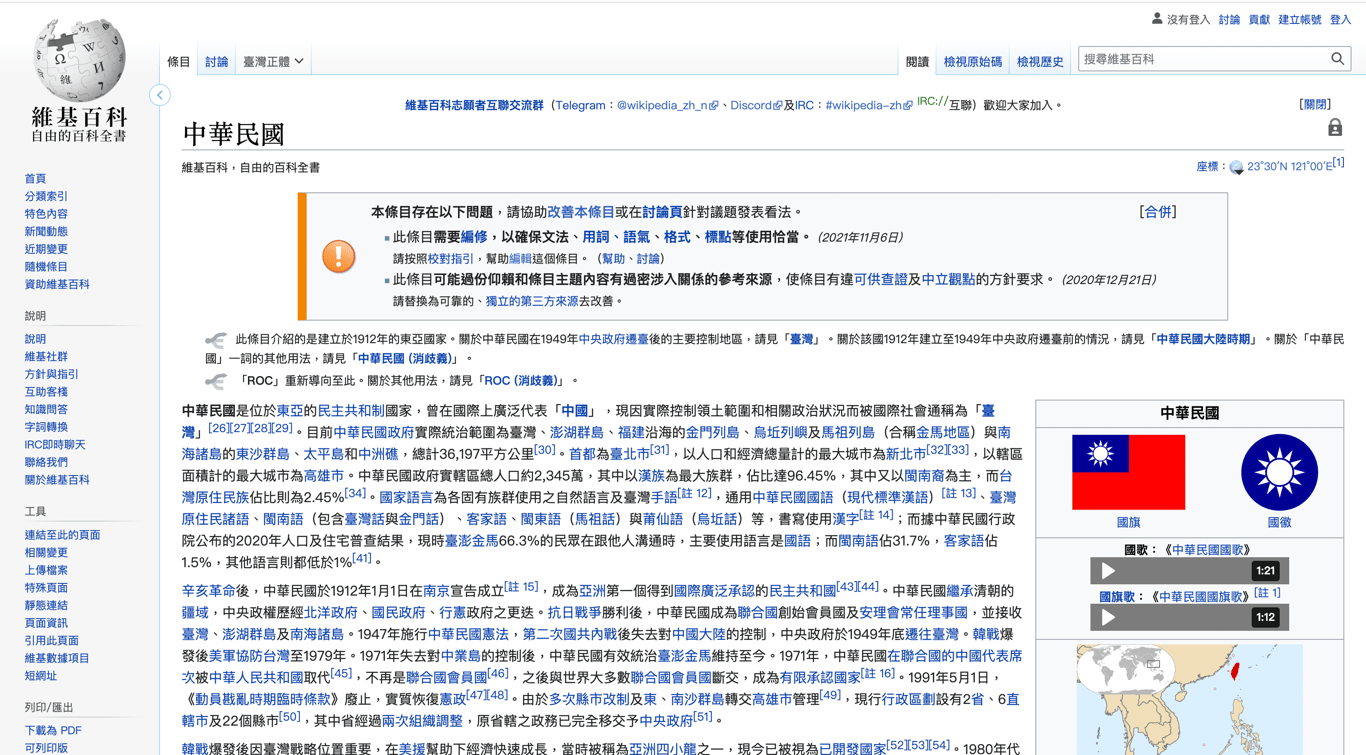Open the 貢獻 link in the top bar

tap(1259, 20)
